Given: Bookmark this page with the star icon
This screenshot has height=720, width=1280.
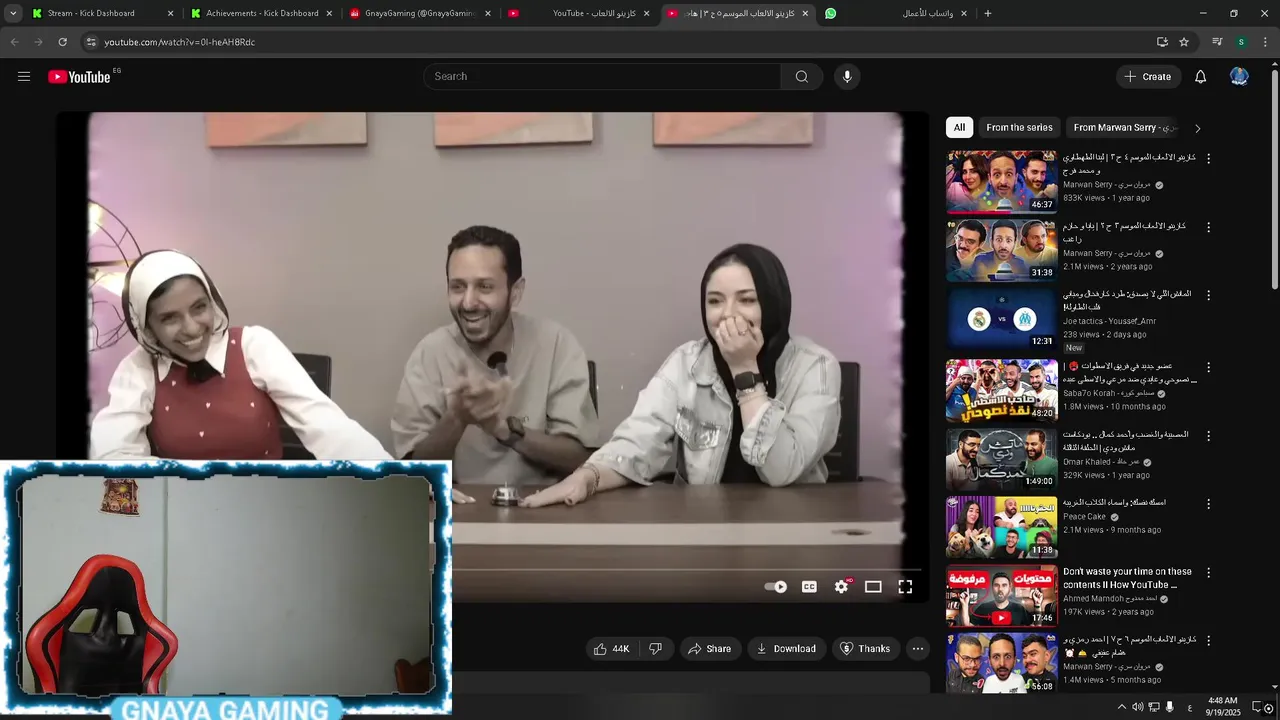Looking at the screenshot, I should (1184, 42).
